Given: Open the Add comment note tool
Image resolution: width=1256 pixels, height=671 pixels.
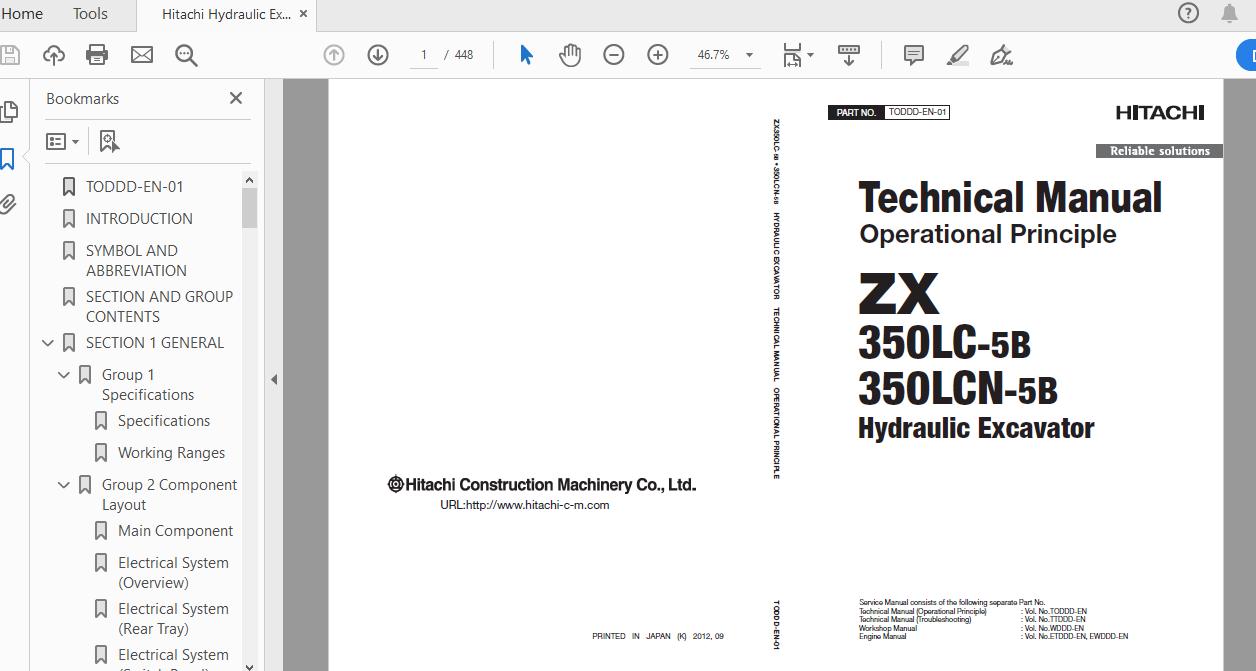Looking at the screenshot, I should tap(913, 55).
